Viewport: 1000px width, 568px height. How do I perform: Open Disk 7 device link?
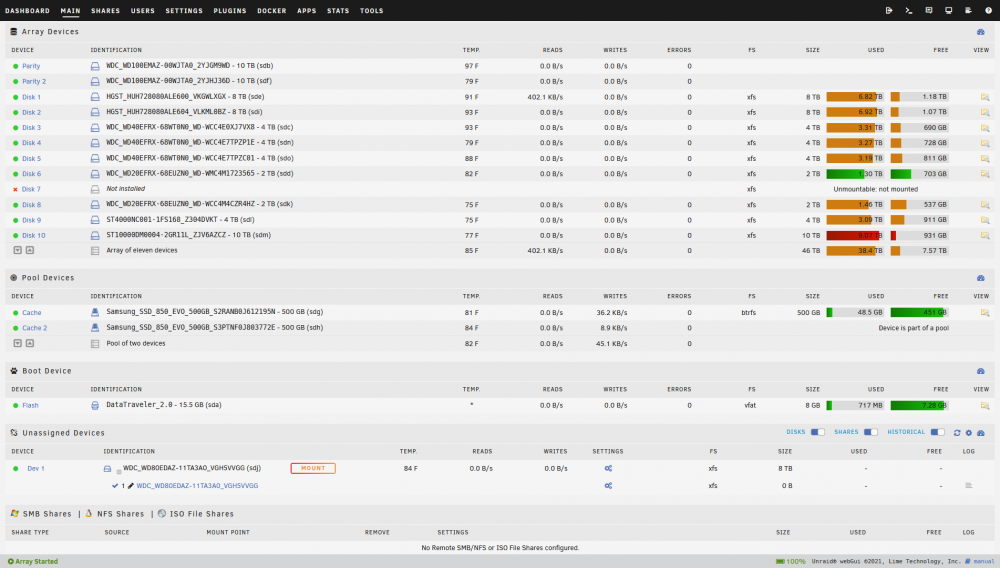coord(31,189)
